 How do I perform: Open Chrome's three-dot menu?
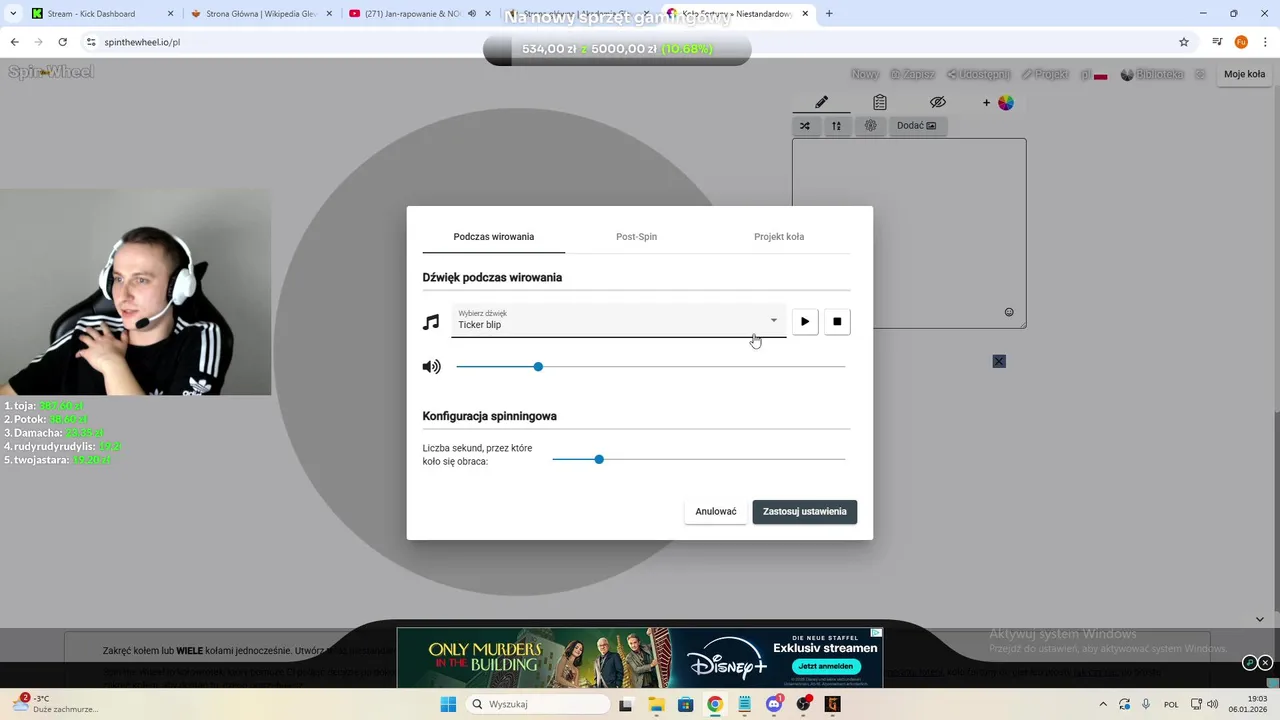point(1264,42)
